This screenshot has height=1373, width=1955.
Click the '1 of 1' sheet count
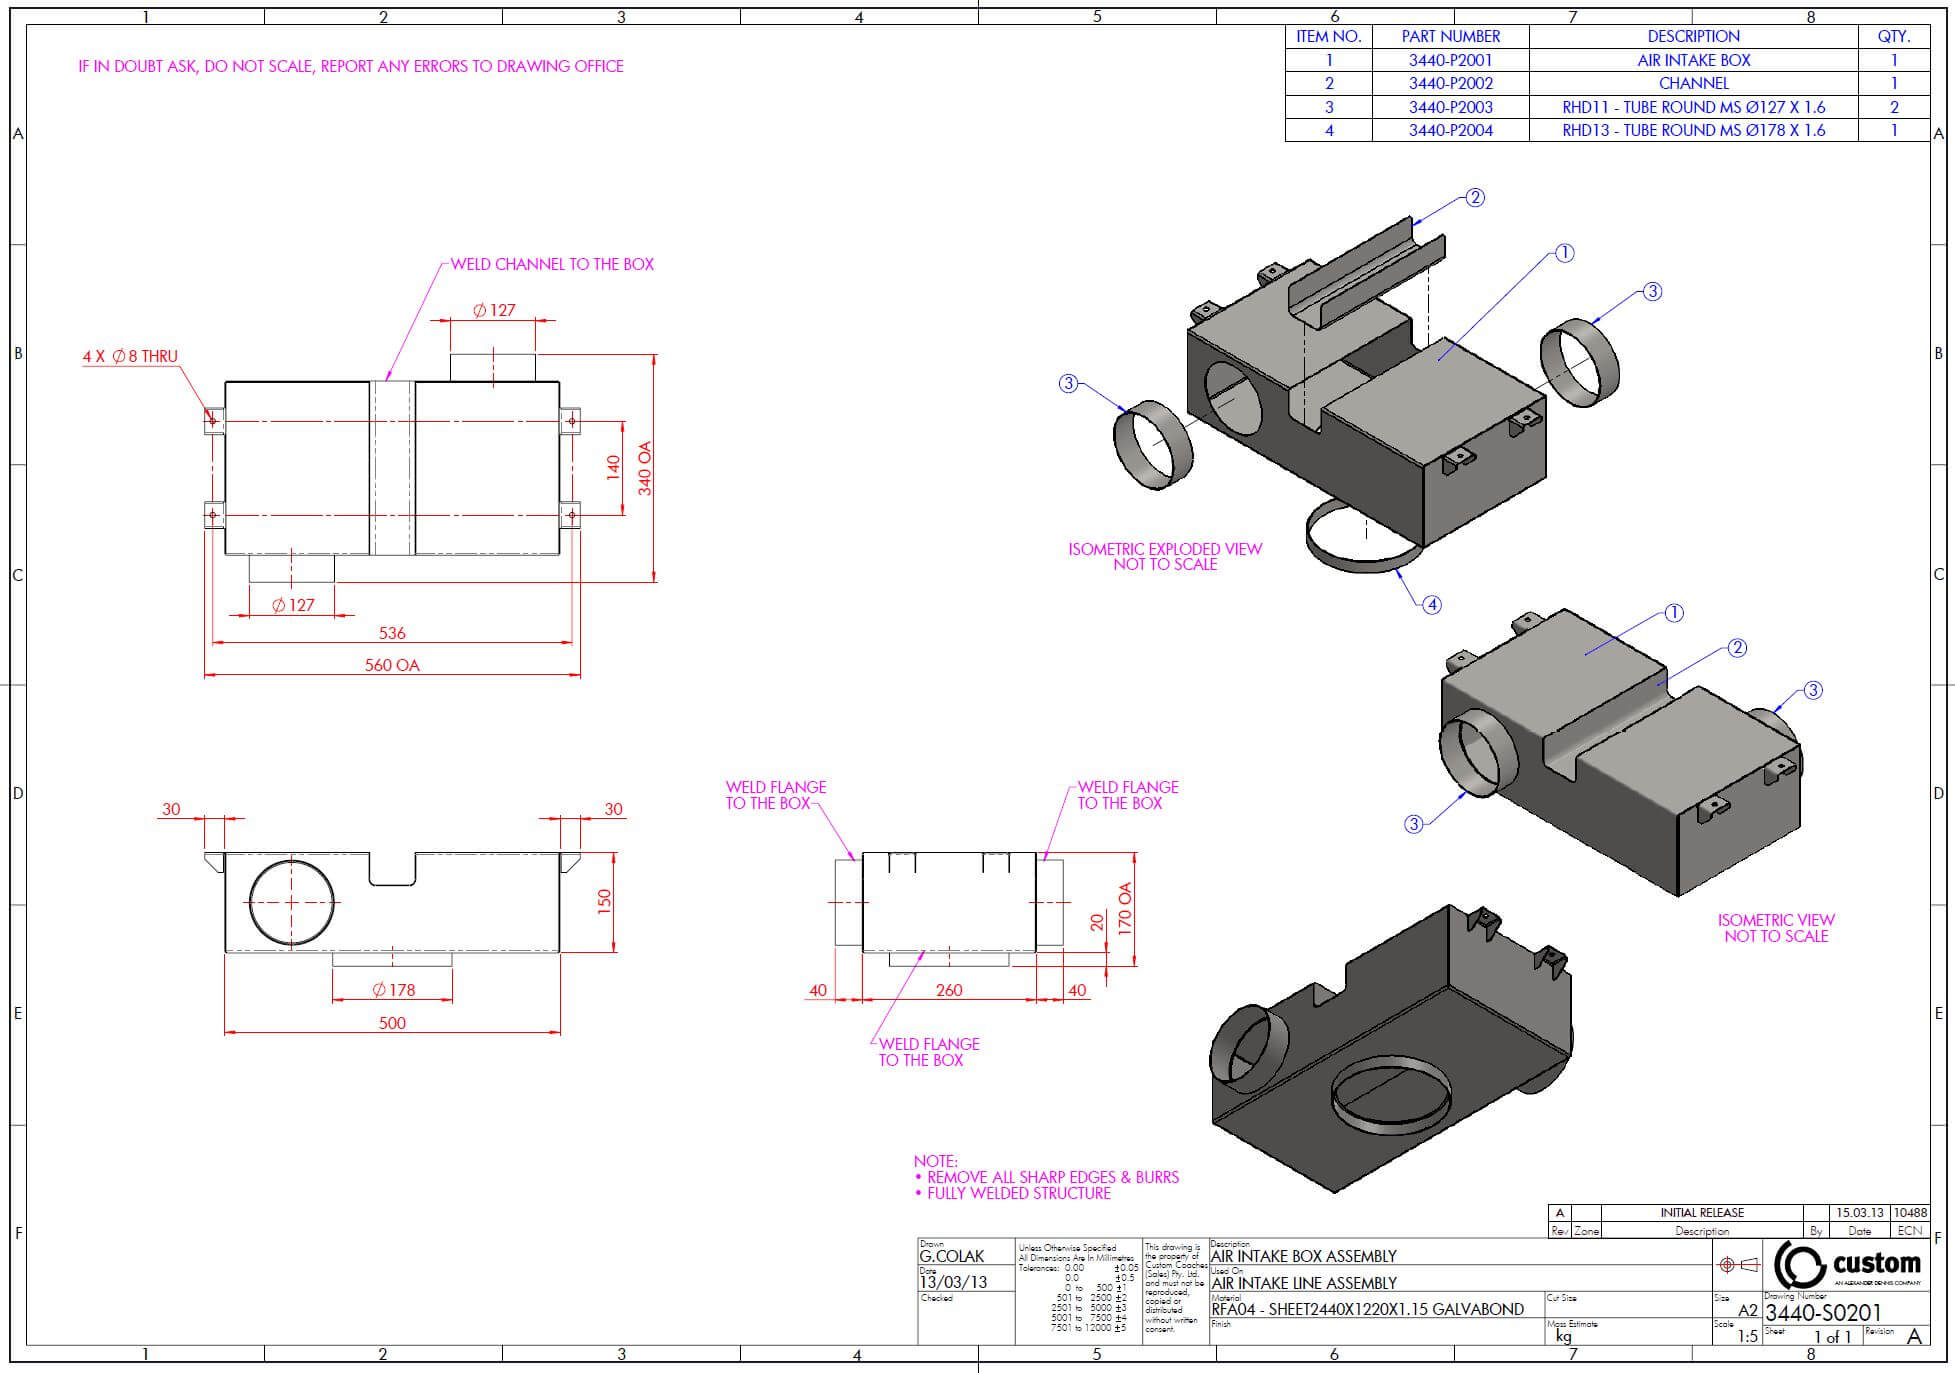1833,1337
